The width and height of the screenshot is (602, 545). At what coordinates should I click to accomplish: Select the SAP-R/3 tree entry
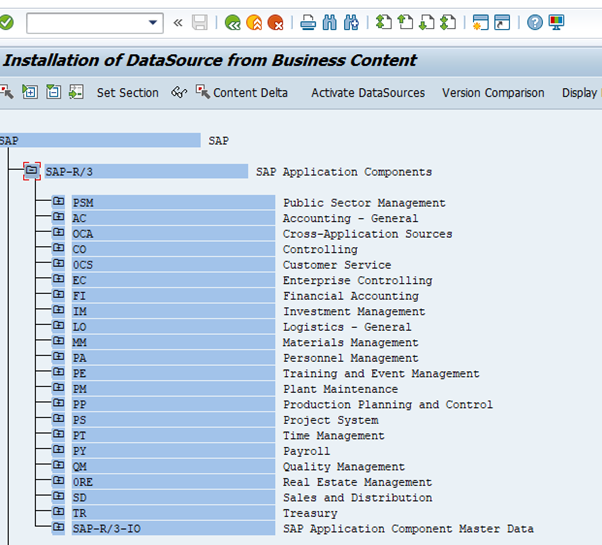coord(146,172)
